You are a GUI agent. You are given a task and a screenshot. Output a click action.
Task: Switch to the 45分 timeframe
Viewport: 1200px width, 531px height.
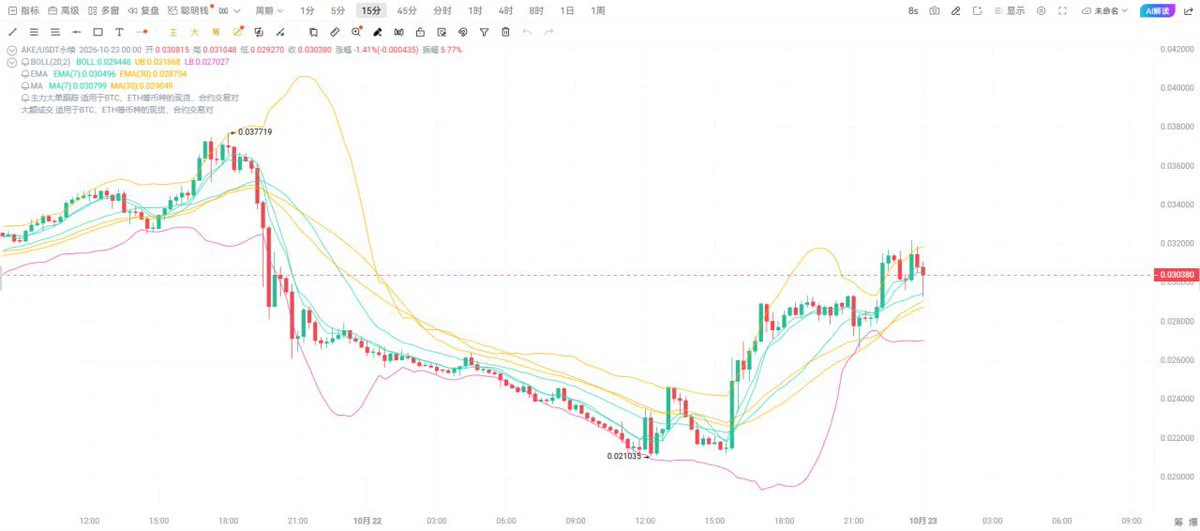tap(406, 10)
